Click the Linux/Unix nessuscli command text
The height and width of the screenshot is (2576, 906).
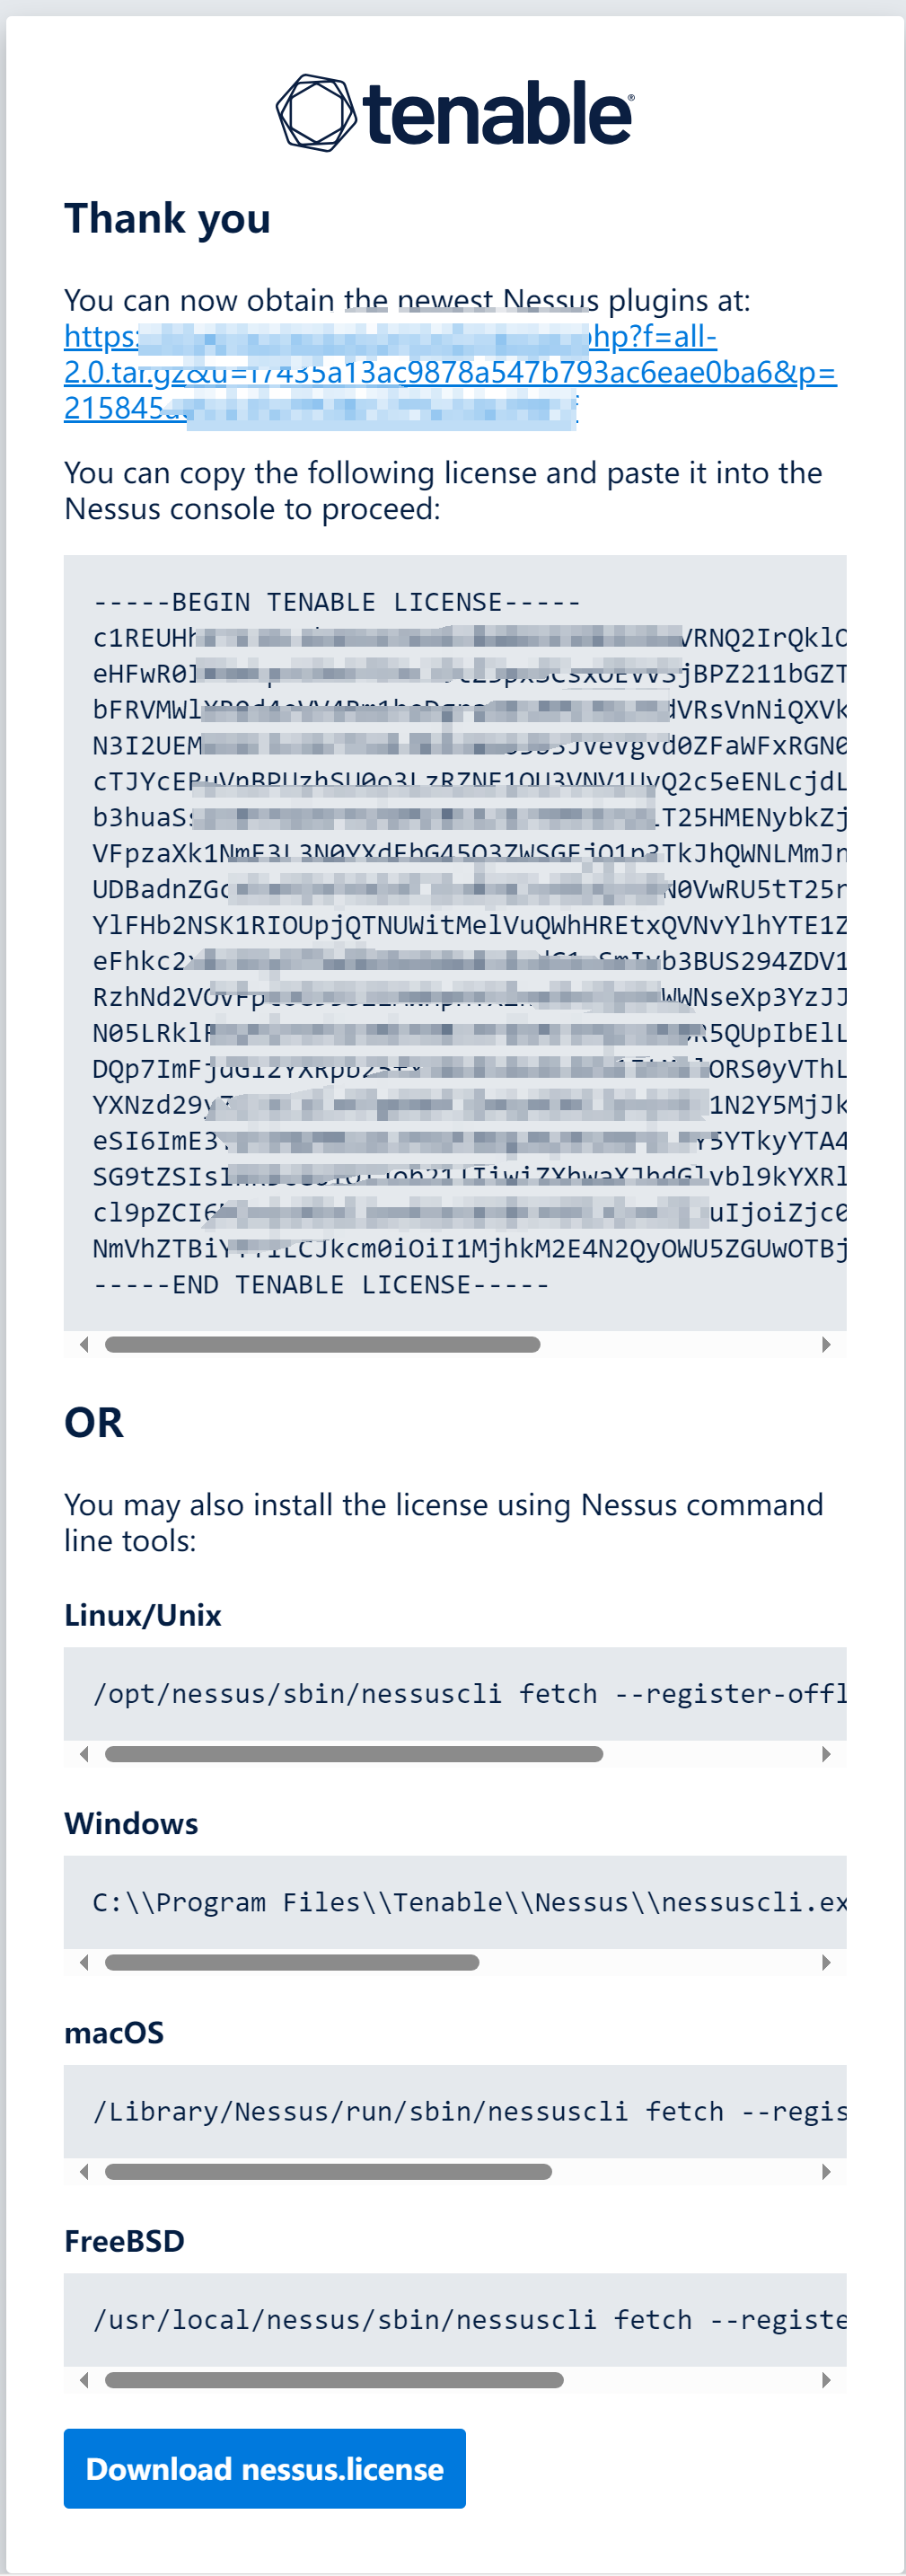click(x=470, y=1694)
